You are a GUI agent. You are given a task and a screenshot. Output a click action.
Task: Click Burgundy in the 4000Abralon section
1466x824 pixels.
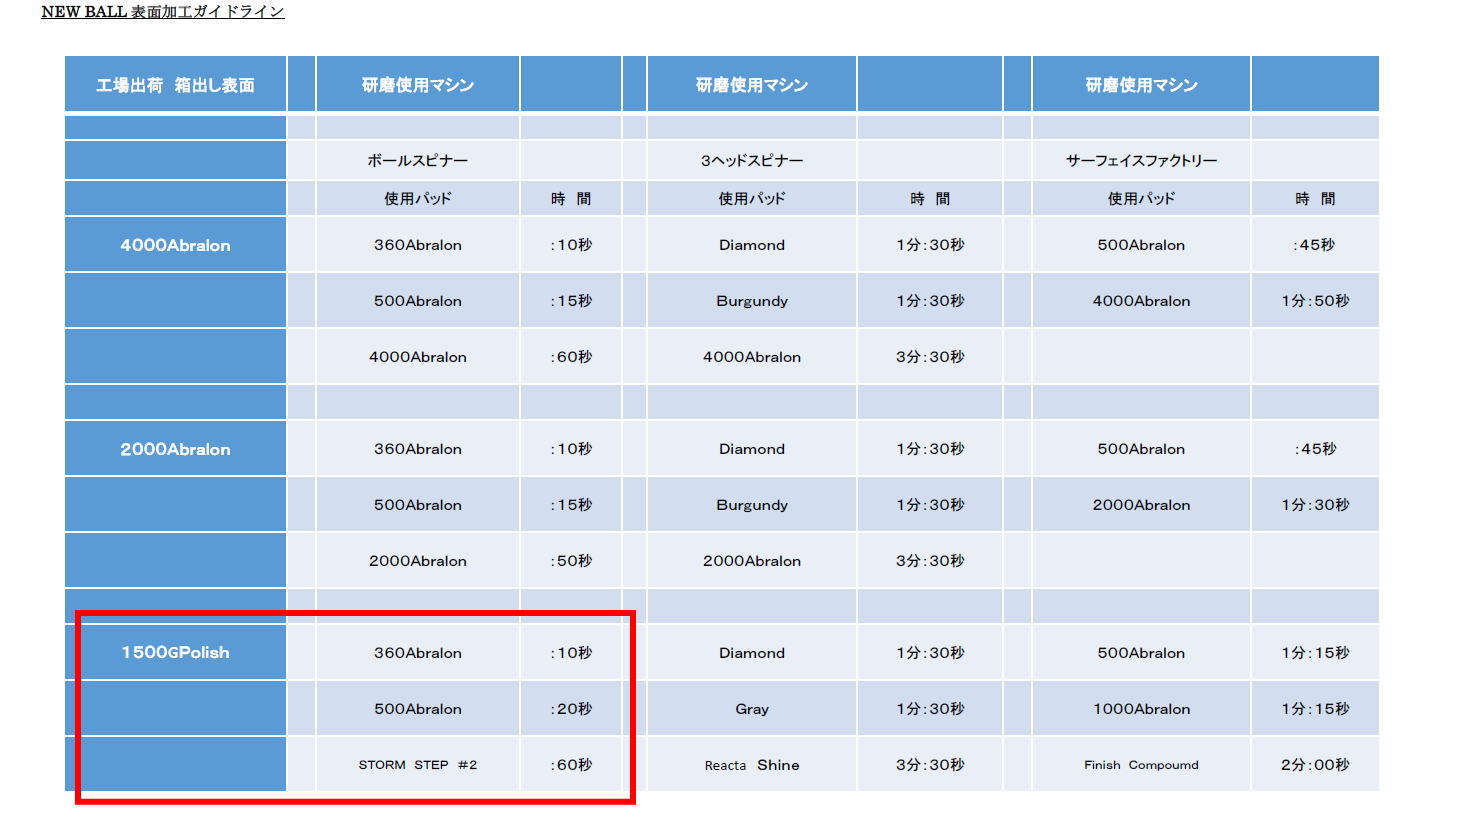[752, 301]
